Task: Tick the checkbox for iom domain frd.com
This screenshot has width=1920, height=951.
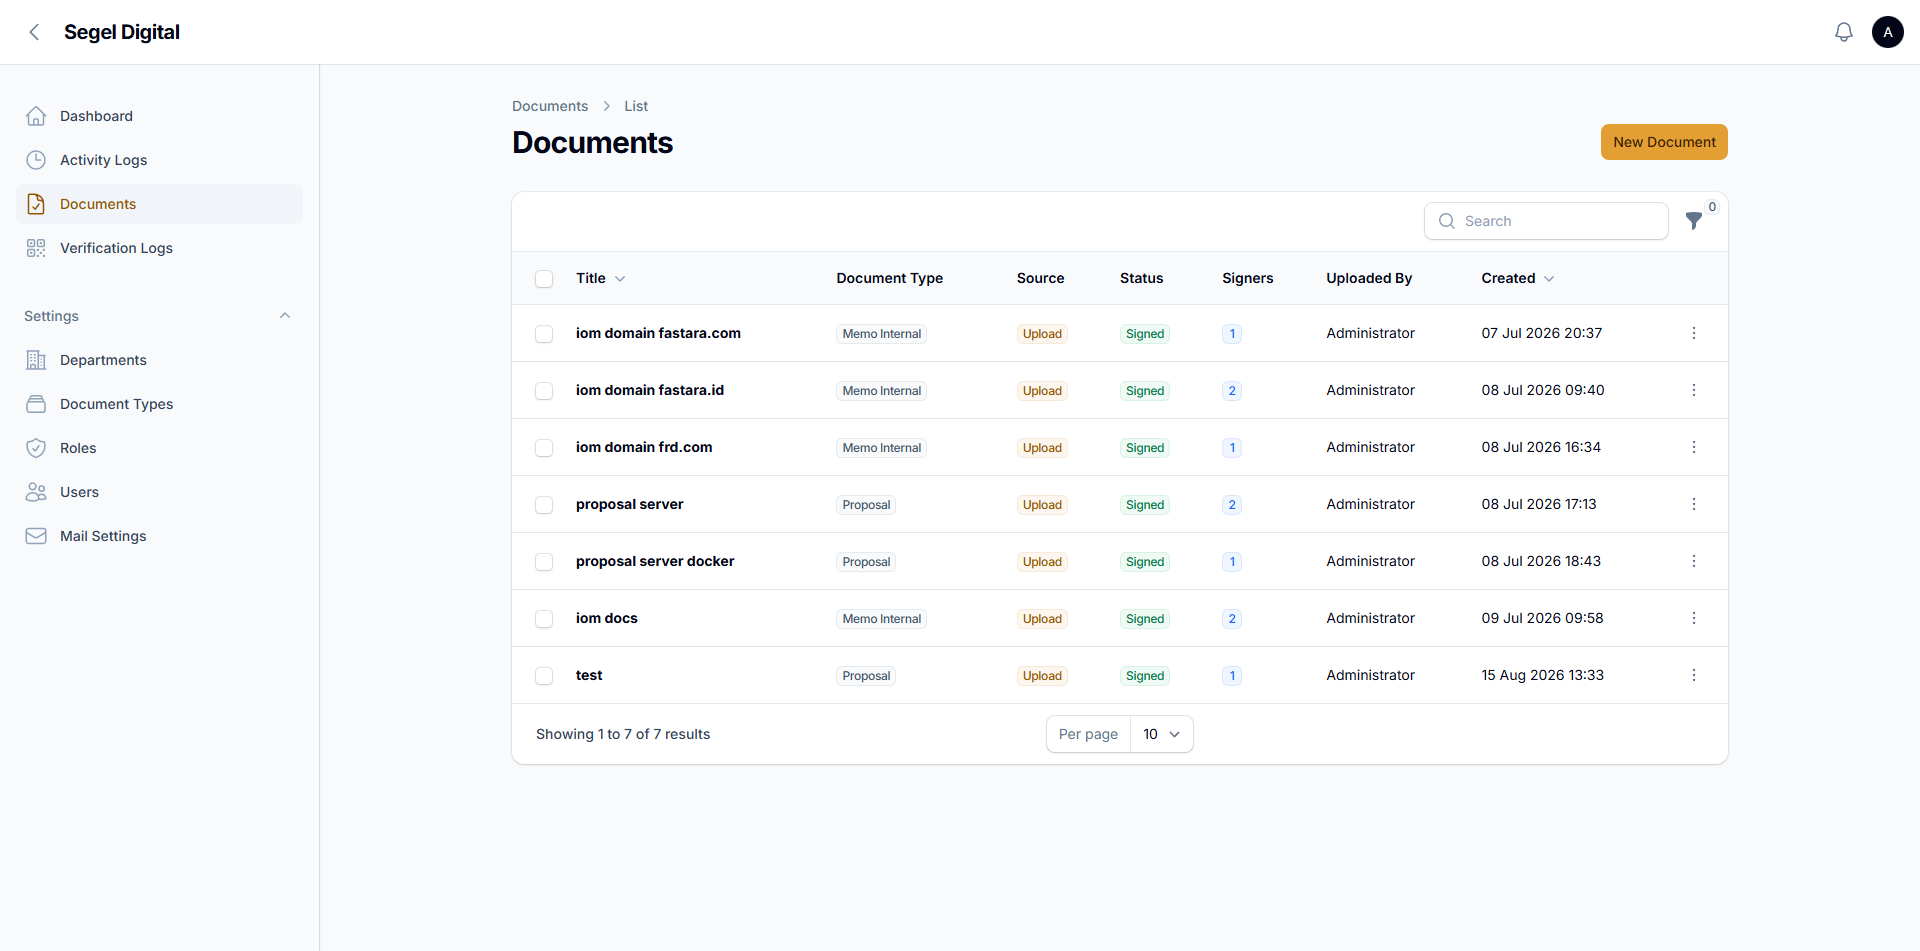Action: tap(544, 448)
